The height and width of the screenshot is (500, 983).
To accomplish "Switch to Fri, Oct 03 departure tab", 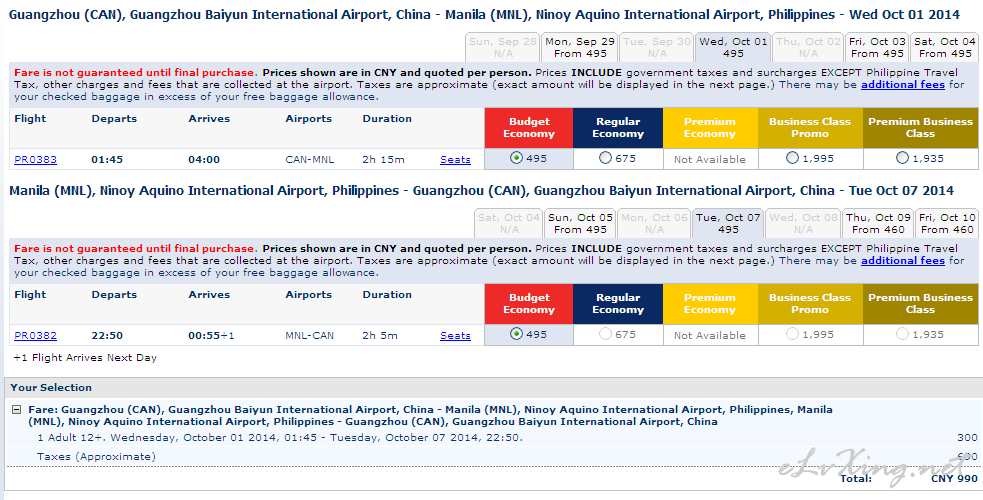I will [x=877, y=48].
